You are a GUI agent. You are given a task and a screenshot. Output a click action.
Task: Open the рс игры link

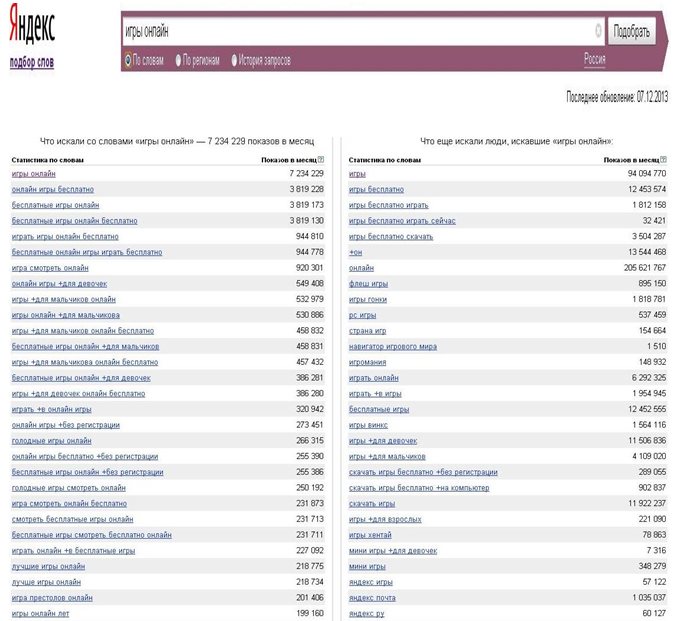pos(362,315)
